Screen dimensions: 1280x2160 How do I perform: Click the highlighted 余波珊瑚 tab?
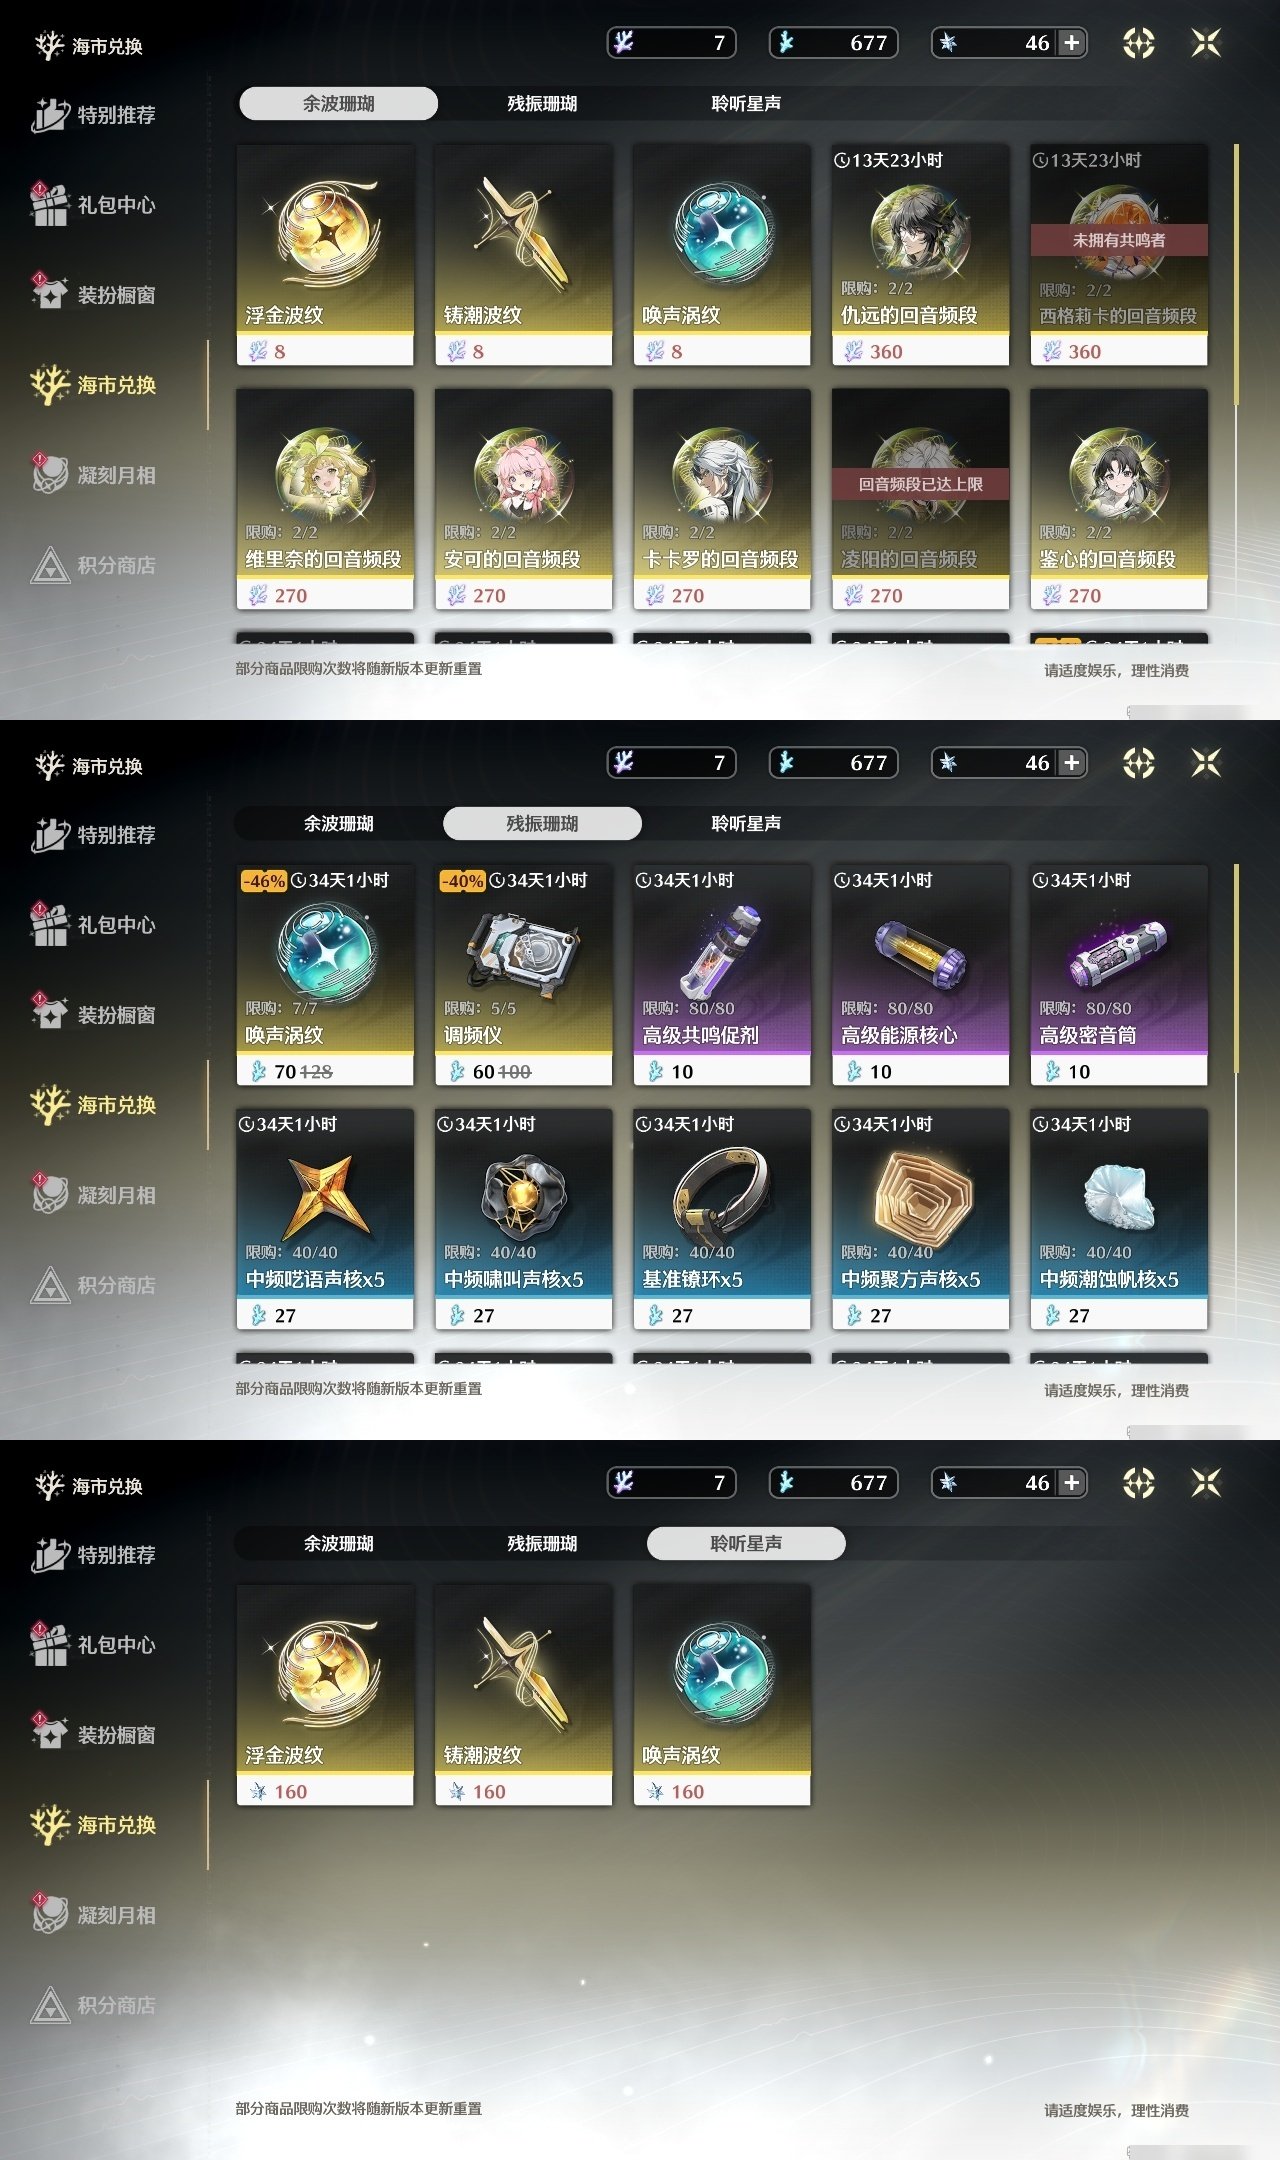(x=338, y=103)
